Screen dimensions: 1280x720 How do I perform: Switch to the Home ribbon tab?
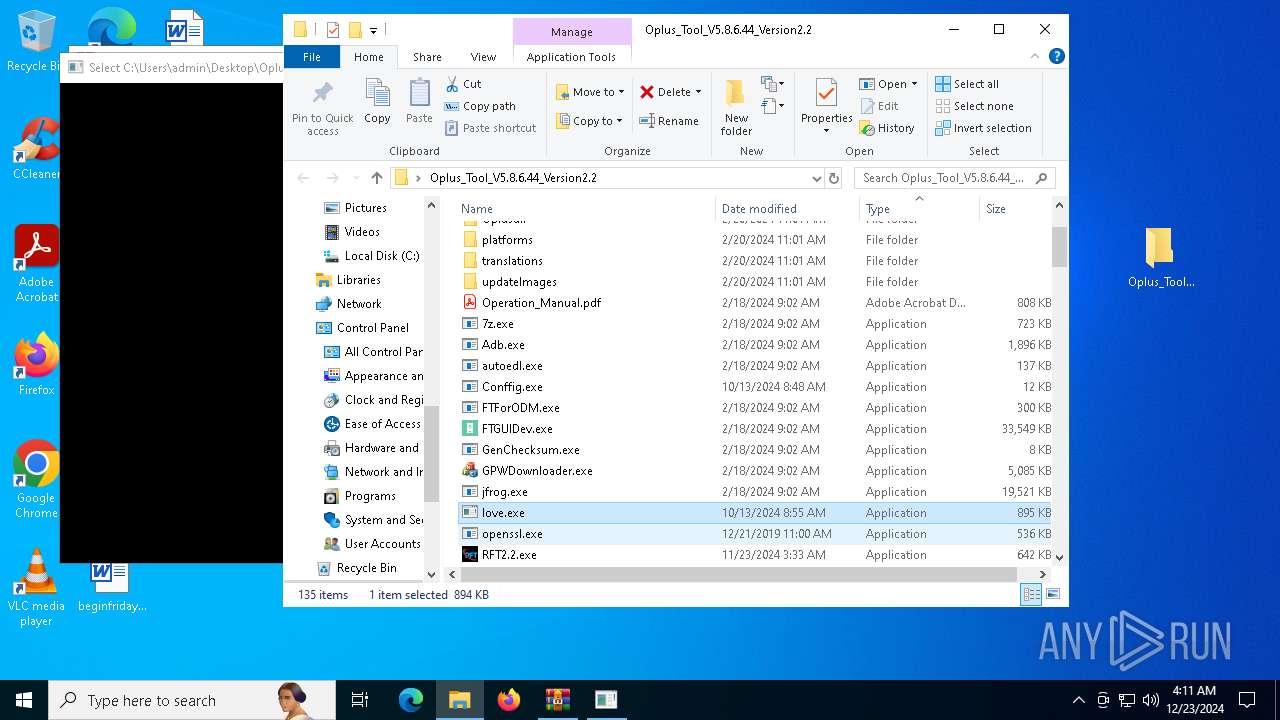[368, 57]
